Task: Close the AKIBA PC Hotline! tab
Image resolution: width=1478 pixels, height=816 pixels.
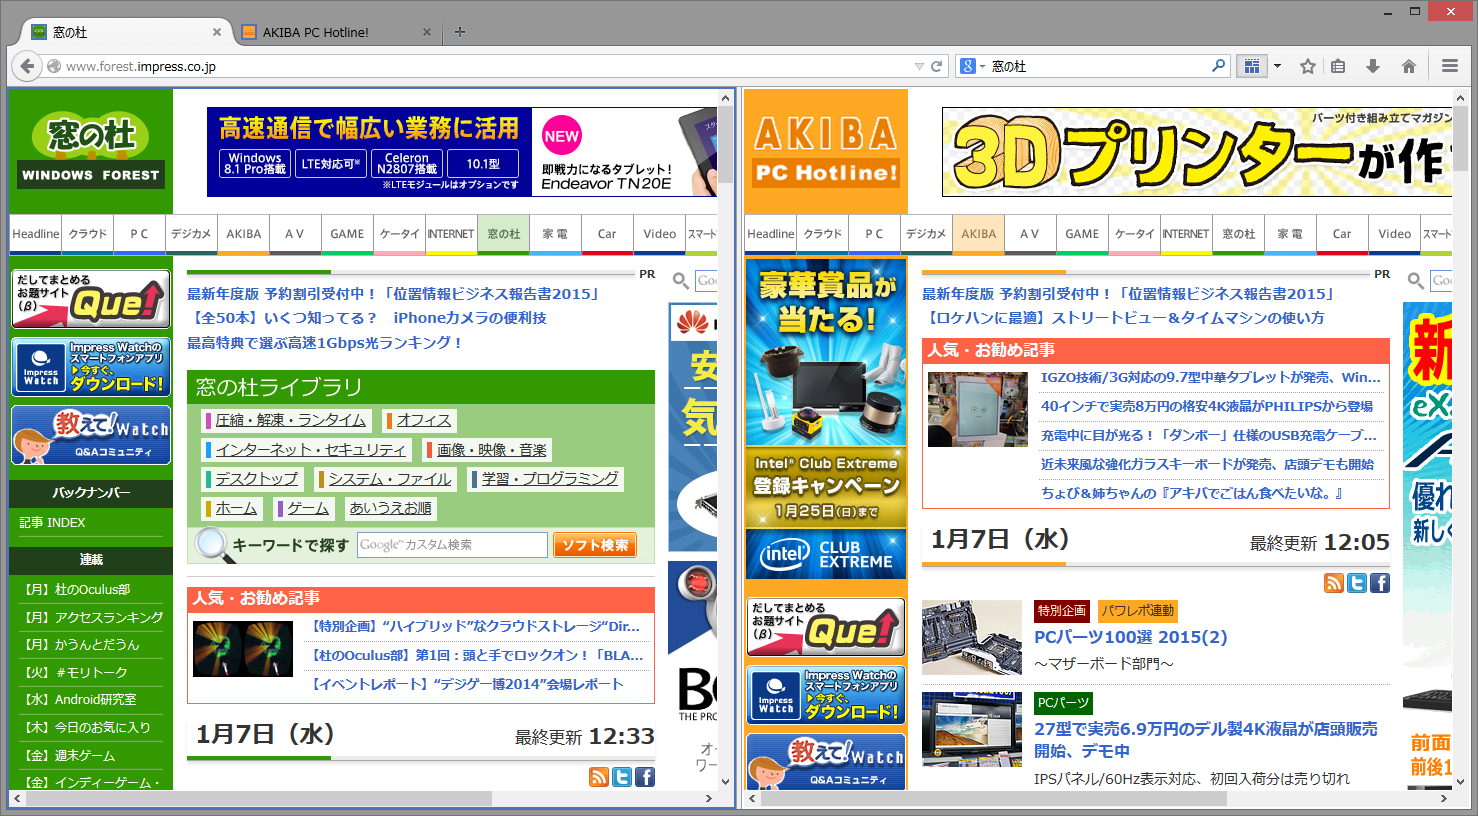Action: click(427, 32)
